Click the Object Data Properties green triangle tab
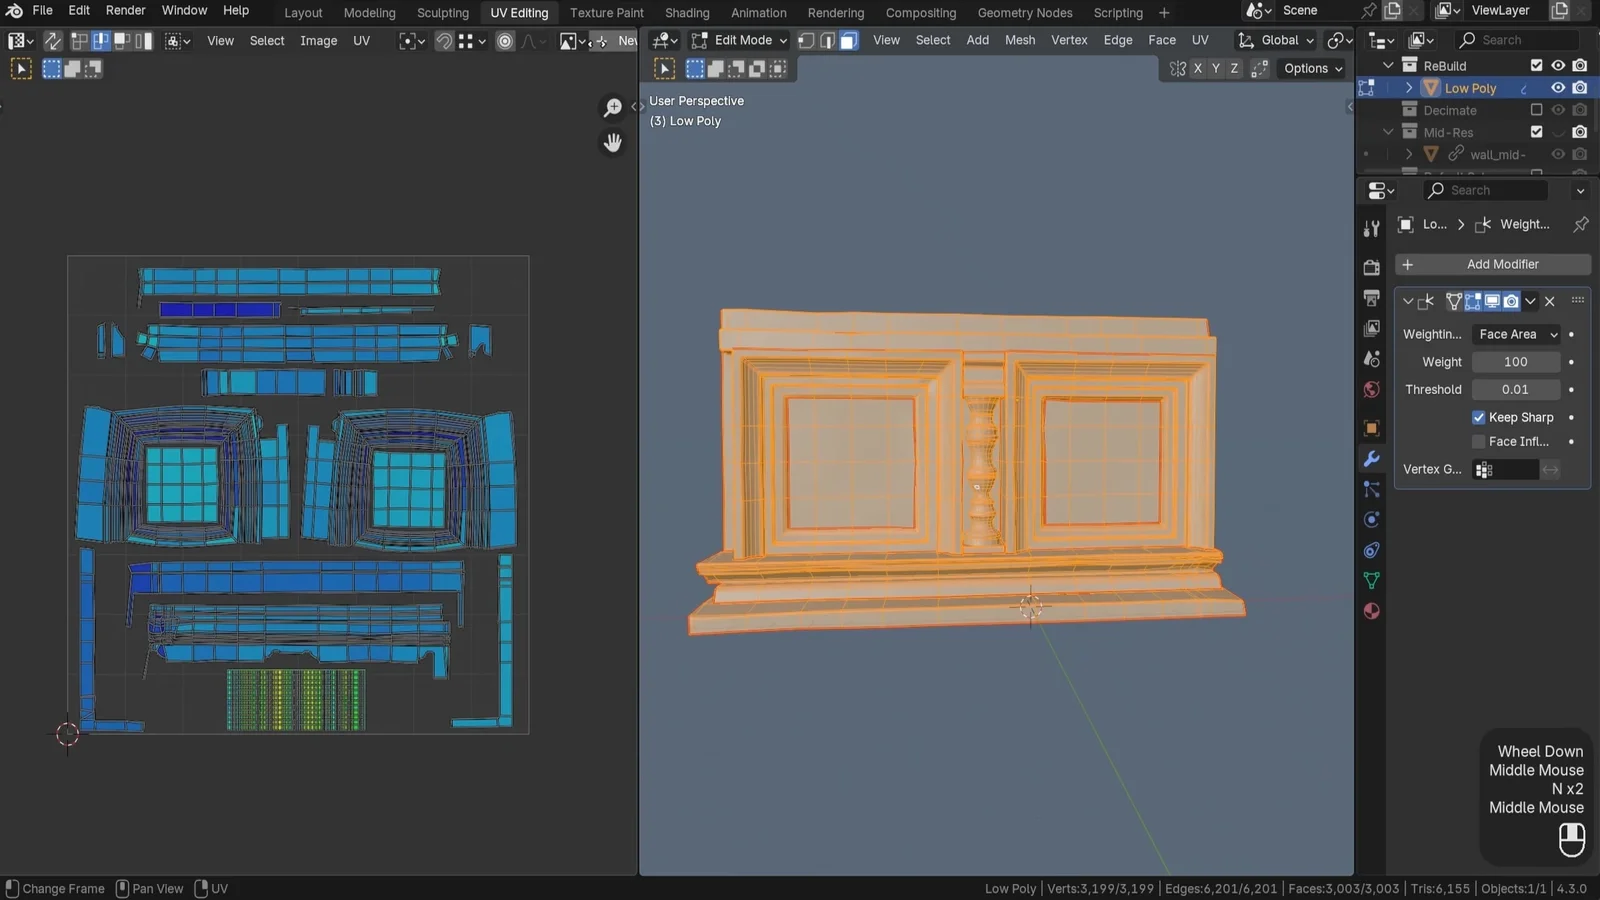Screen dimensions: 1600x900 (x=1371, y=580)
